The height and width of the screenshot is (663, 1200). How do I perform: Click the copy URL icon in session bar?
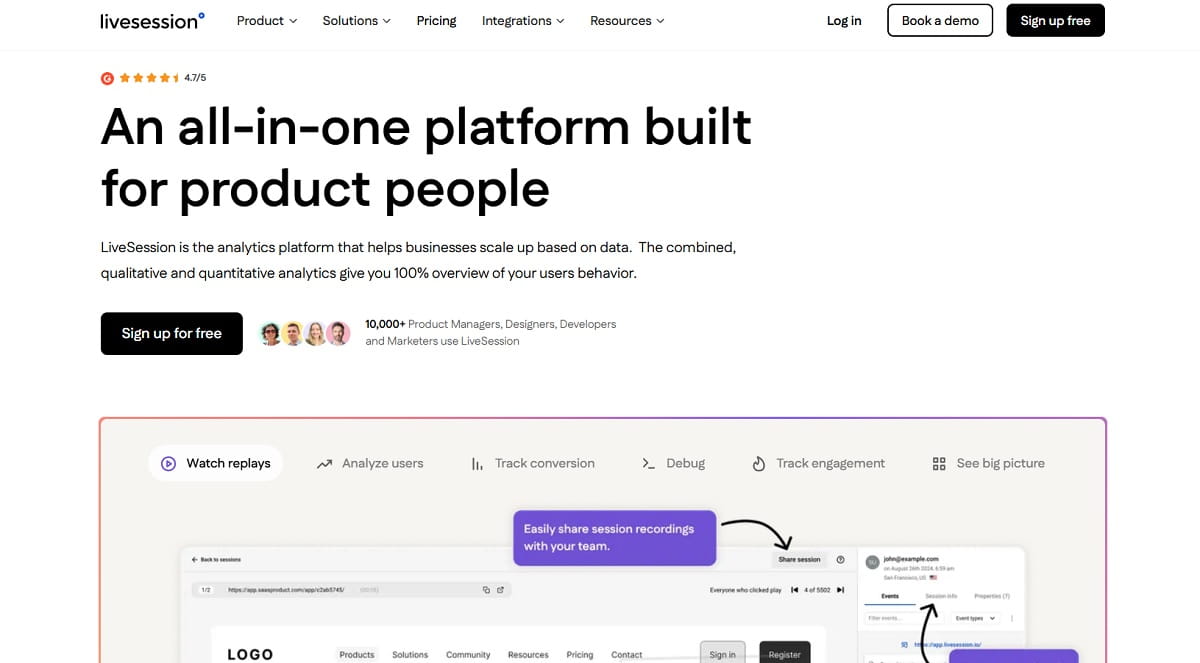[x=486, y=590]
